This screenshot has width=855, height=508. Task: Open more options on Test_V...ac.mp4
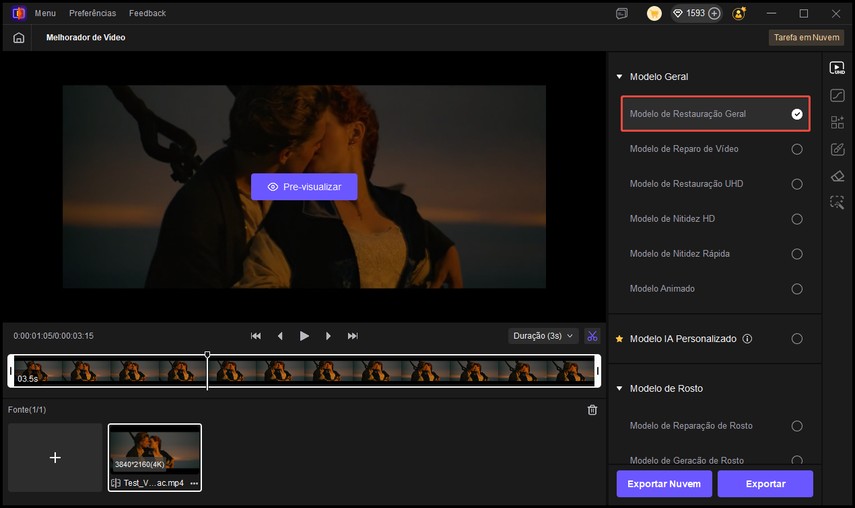194,483
